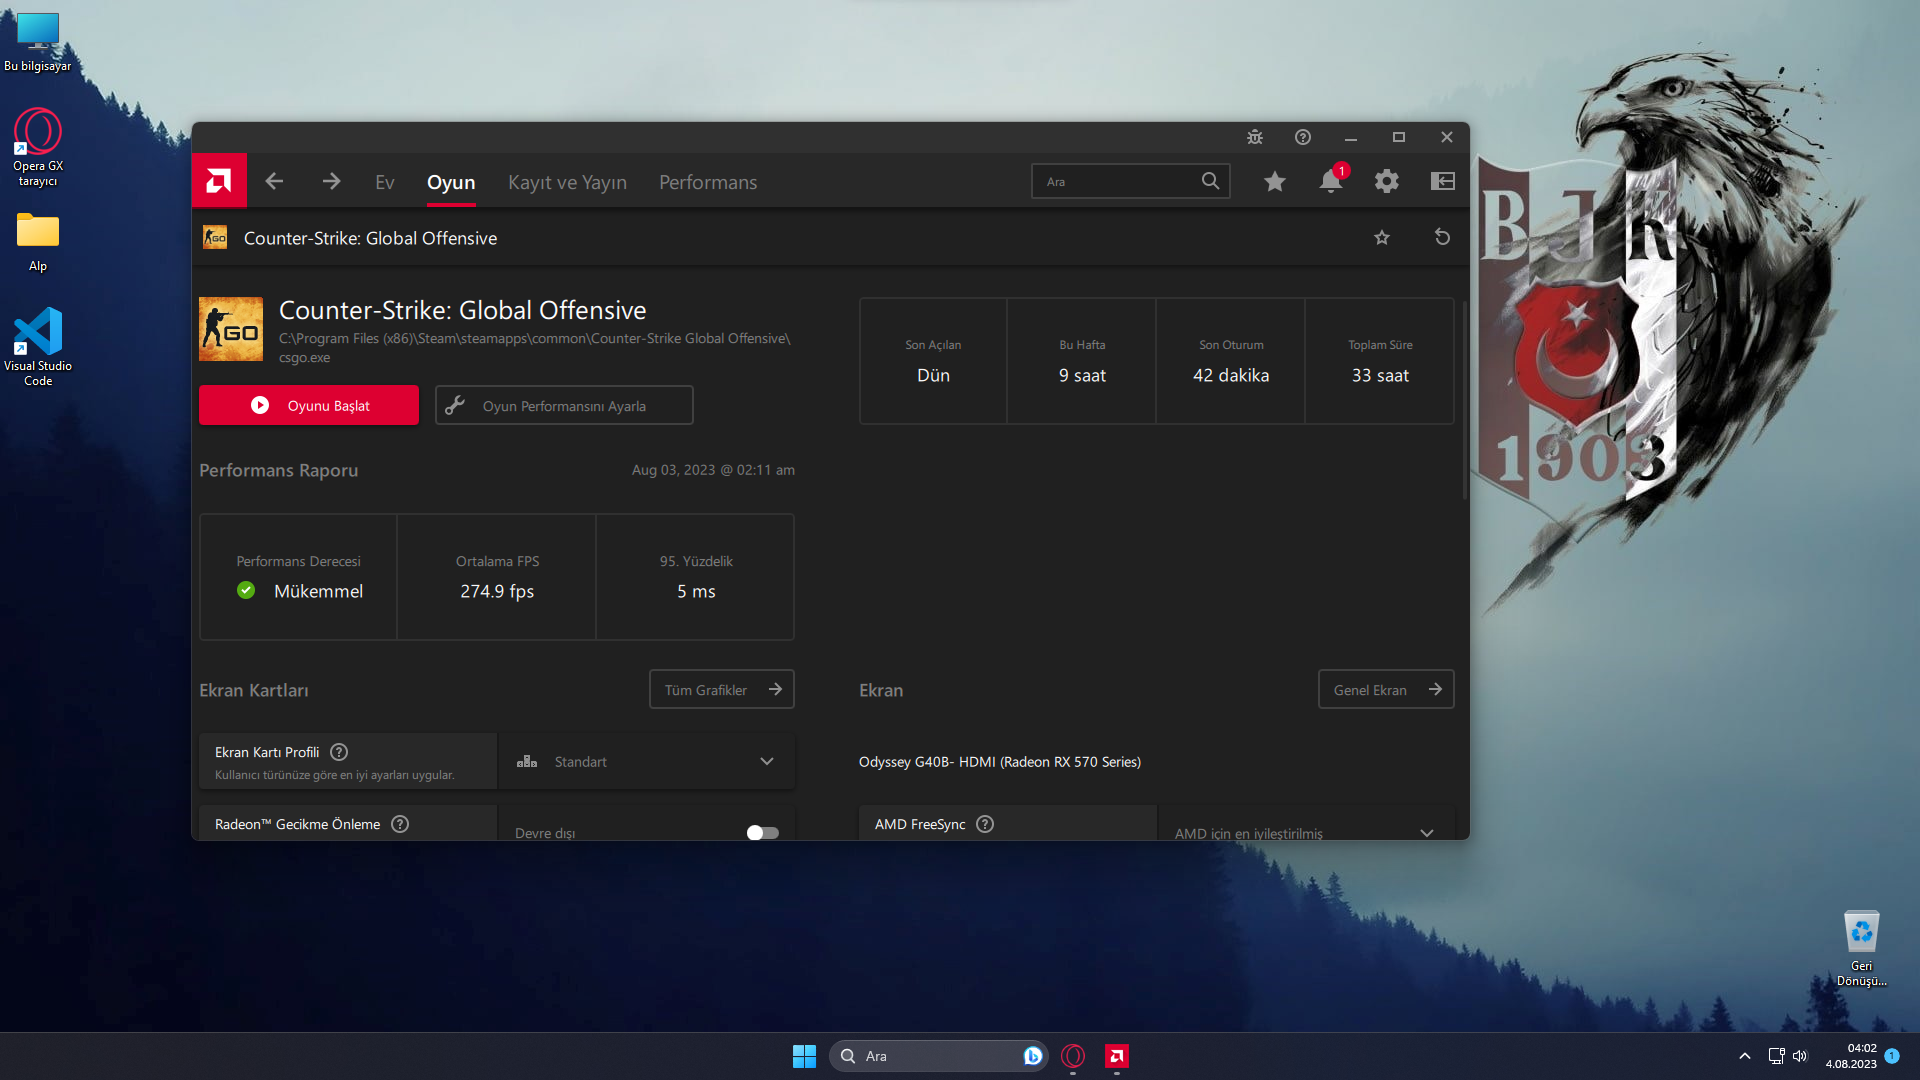Expand the AMD FreeSync dropdown
The image size is (1920, 1080).
1426,832
